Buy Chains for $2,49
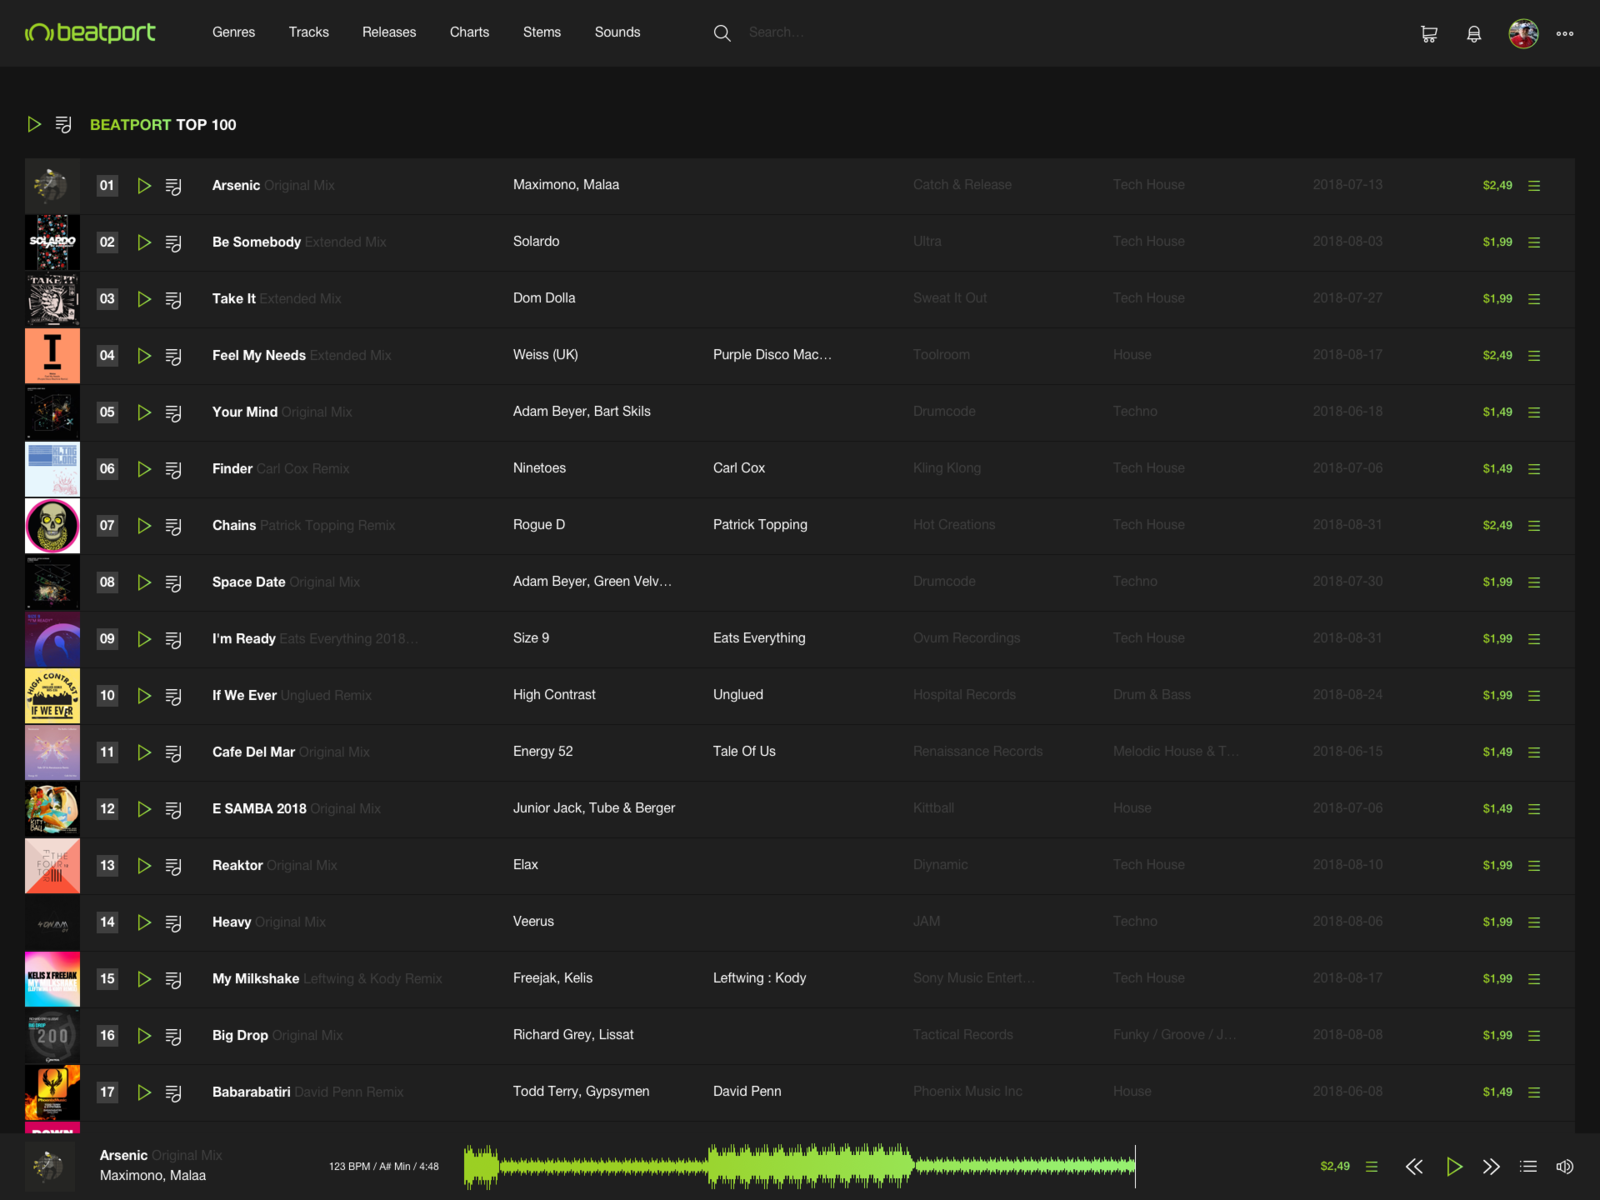This screenshot has width=1600, height=1200. 1497,525
